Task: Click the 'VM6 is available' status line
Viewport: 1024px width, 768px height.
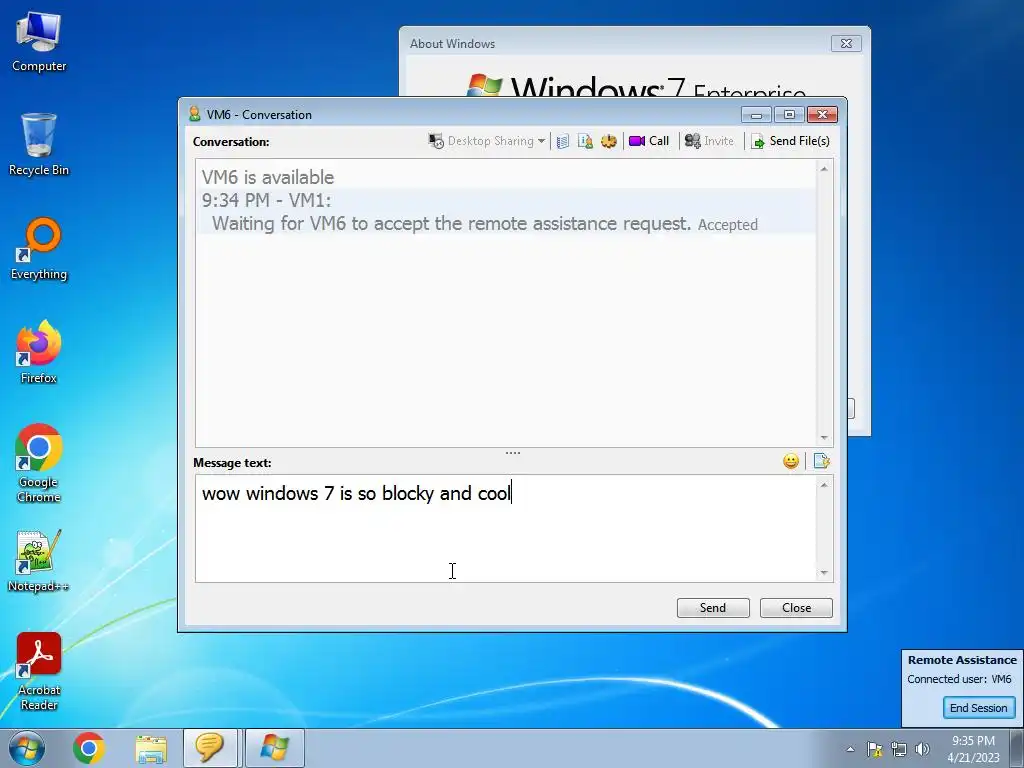Action: point(268,178)
